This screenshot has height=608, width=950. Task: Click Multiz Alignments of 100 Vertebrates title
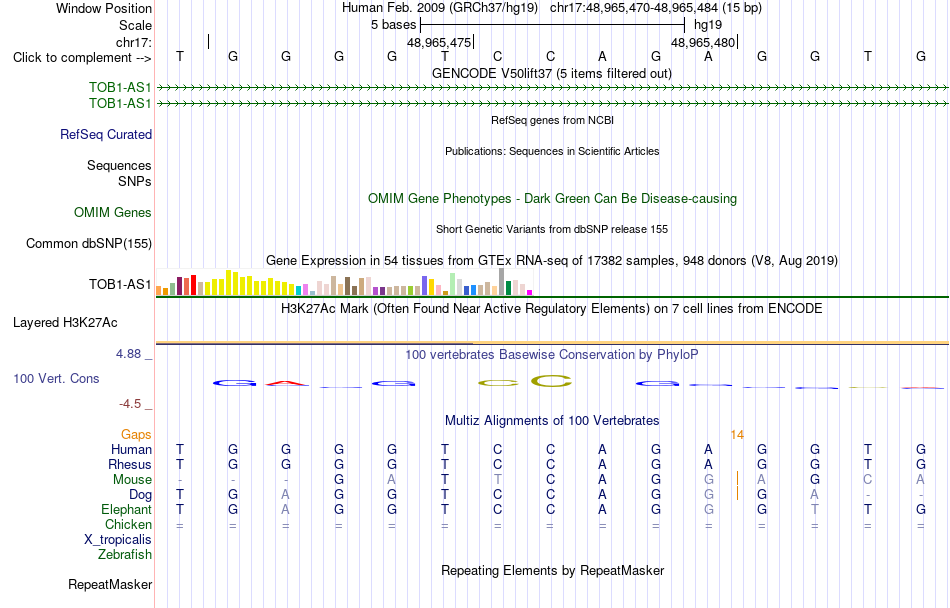(552, 420)
